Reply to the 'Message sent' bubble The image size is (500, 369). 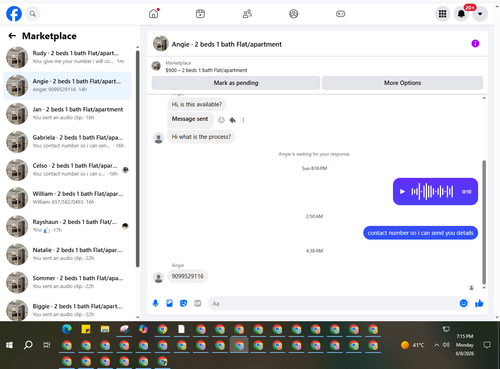[x=233, y=120]
